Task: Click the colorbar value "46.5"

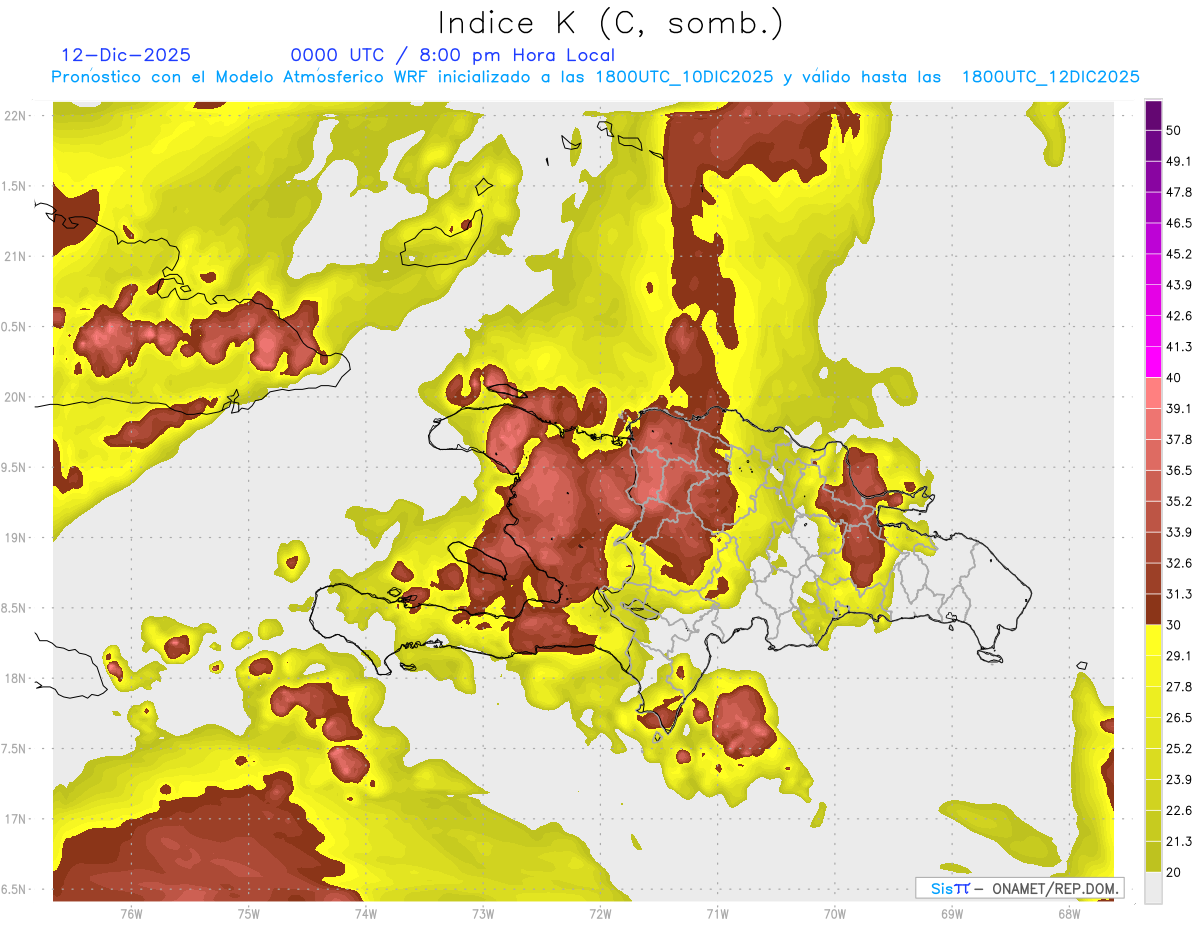Action: (x=1179, y=224)
